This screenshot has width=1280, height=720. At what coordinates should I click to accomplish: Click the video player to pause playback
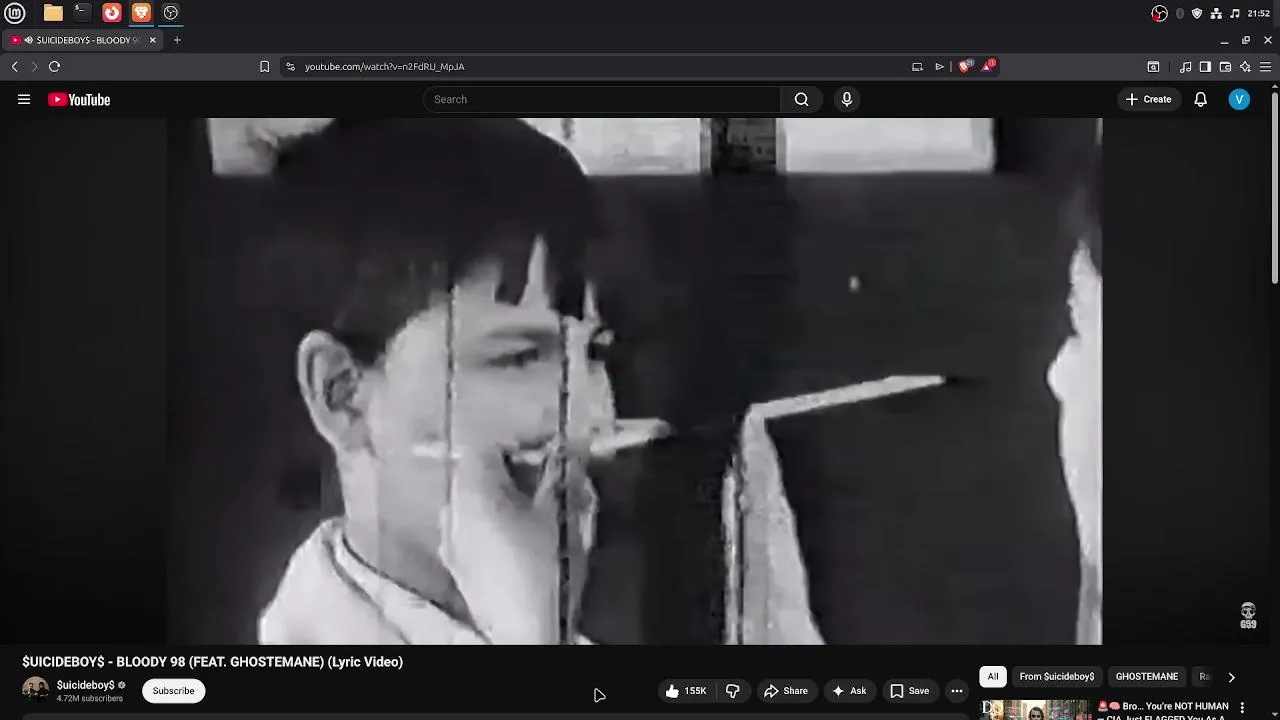[x=634, y=381]
